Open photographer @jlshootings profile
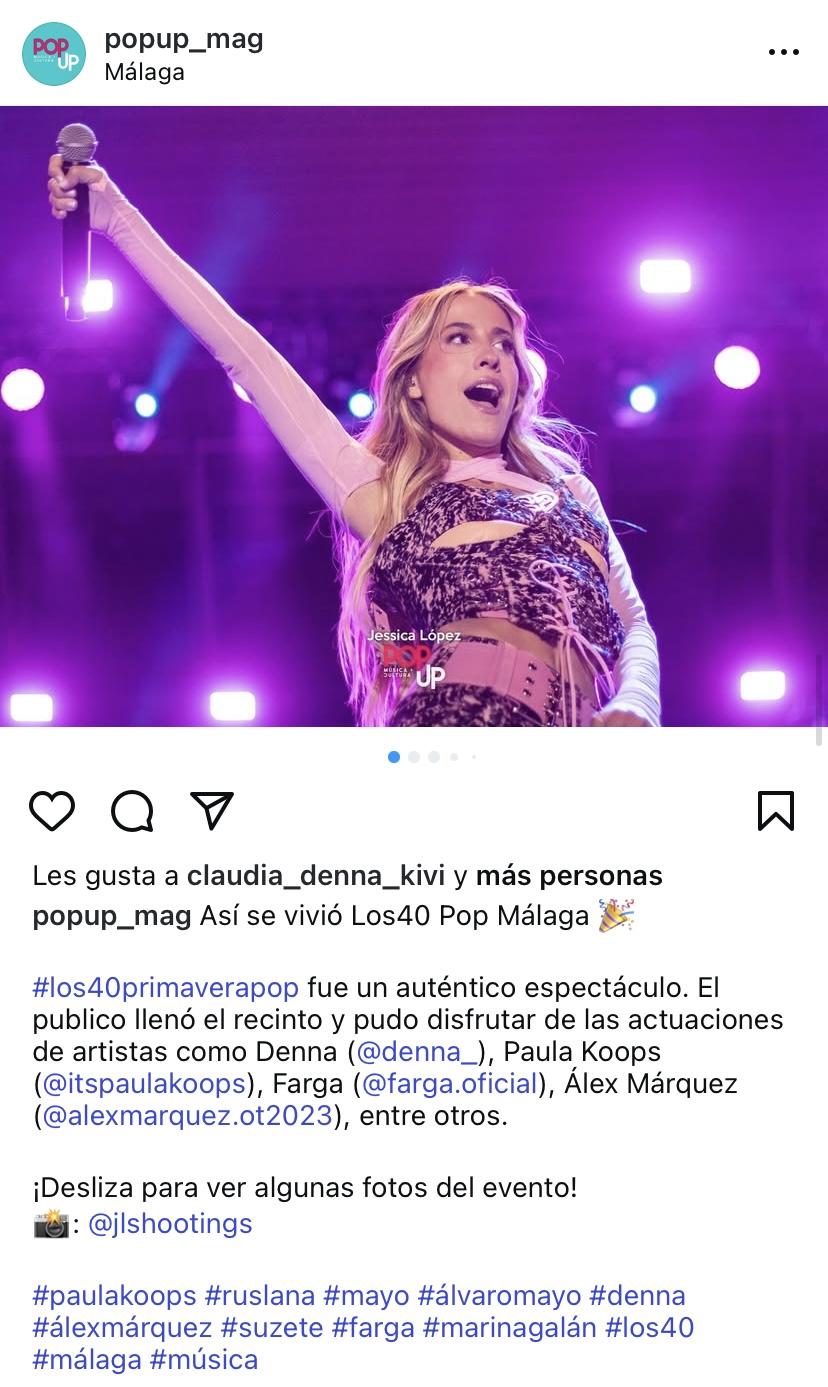Viewport: 828px width, 1387px height. pyautogui.click(x=170, y=1224)
